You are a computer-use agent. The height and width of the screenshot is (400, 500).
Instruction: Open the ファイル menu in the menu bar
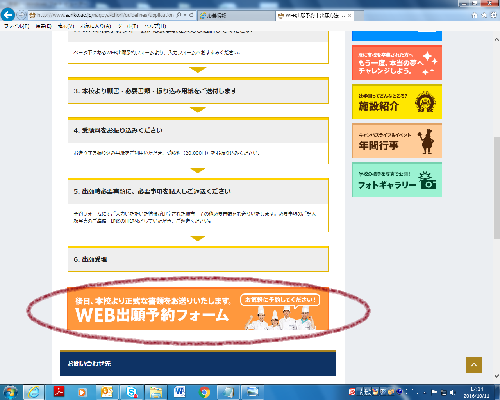[x=16, y=26]
